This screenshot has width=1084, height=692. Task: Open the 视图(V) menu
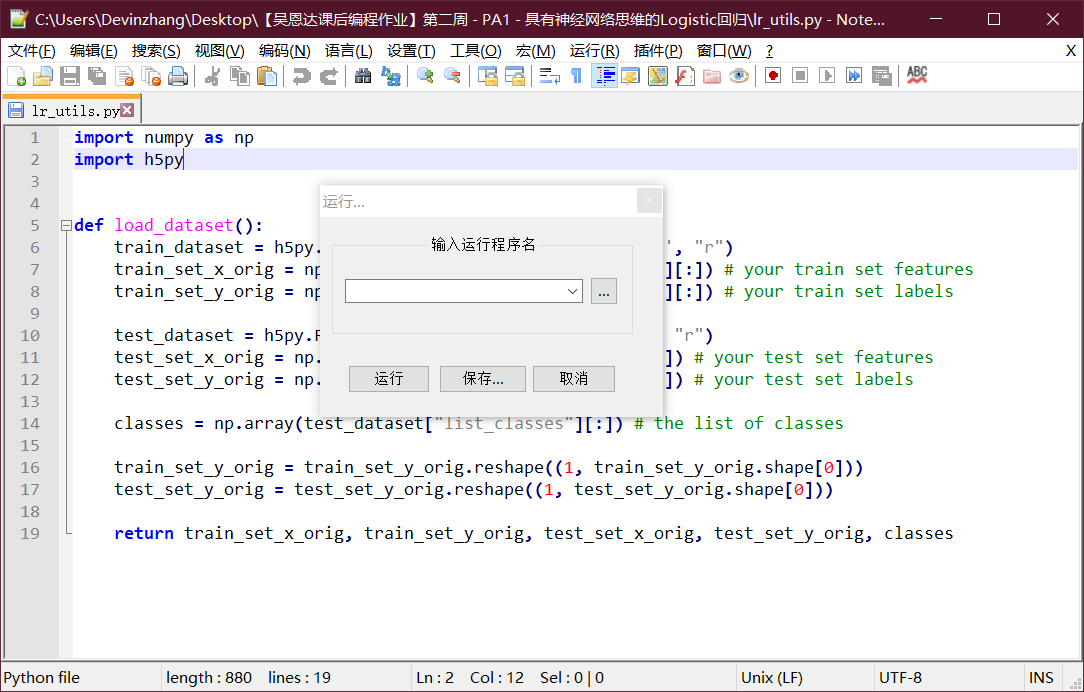click(219, 50)
